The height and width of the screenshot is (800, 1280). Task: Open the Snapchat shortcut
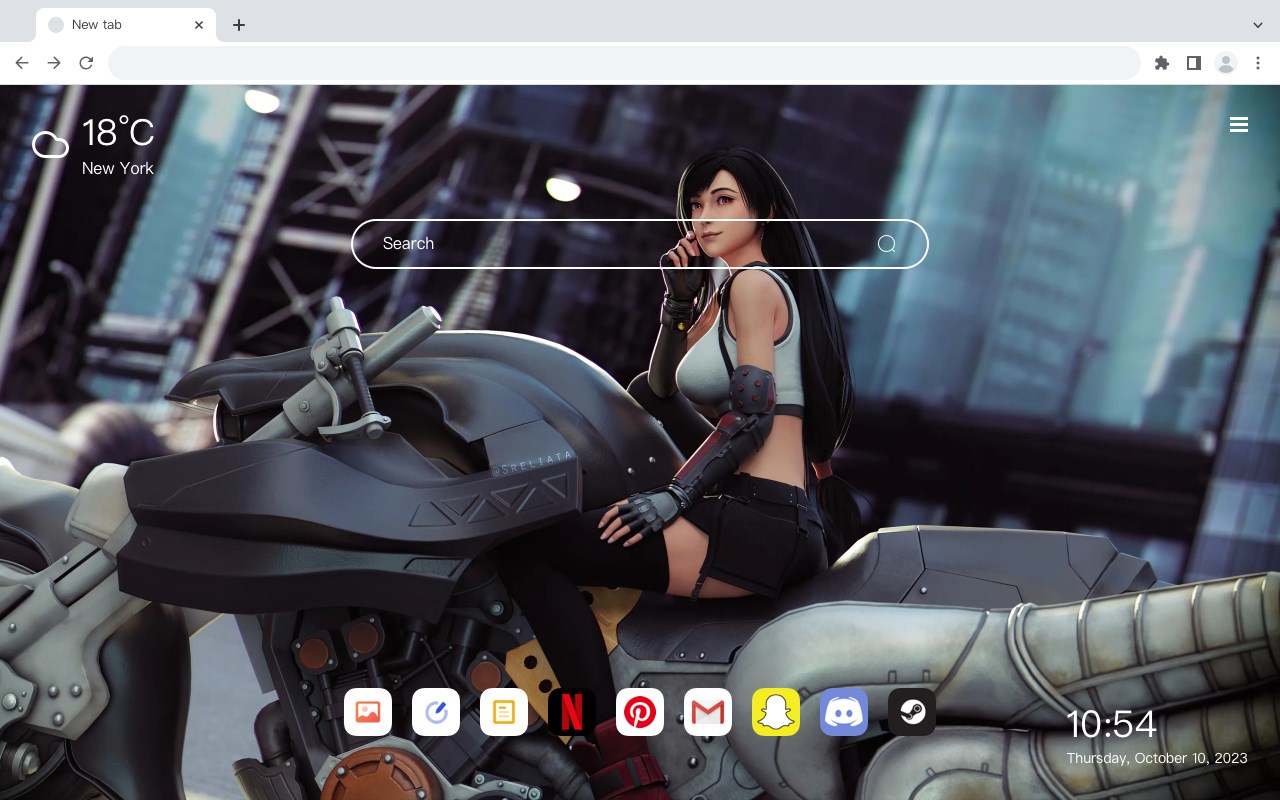point(776,712)
